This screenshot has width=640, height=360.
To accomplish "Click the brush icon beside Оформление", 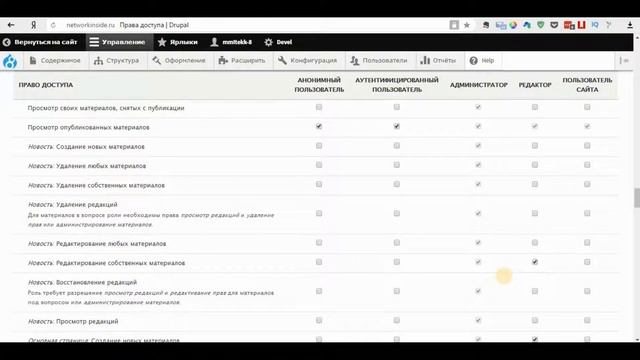I will click(x=157, y=60).
